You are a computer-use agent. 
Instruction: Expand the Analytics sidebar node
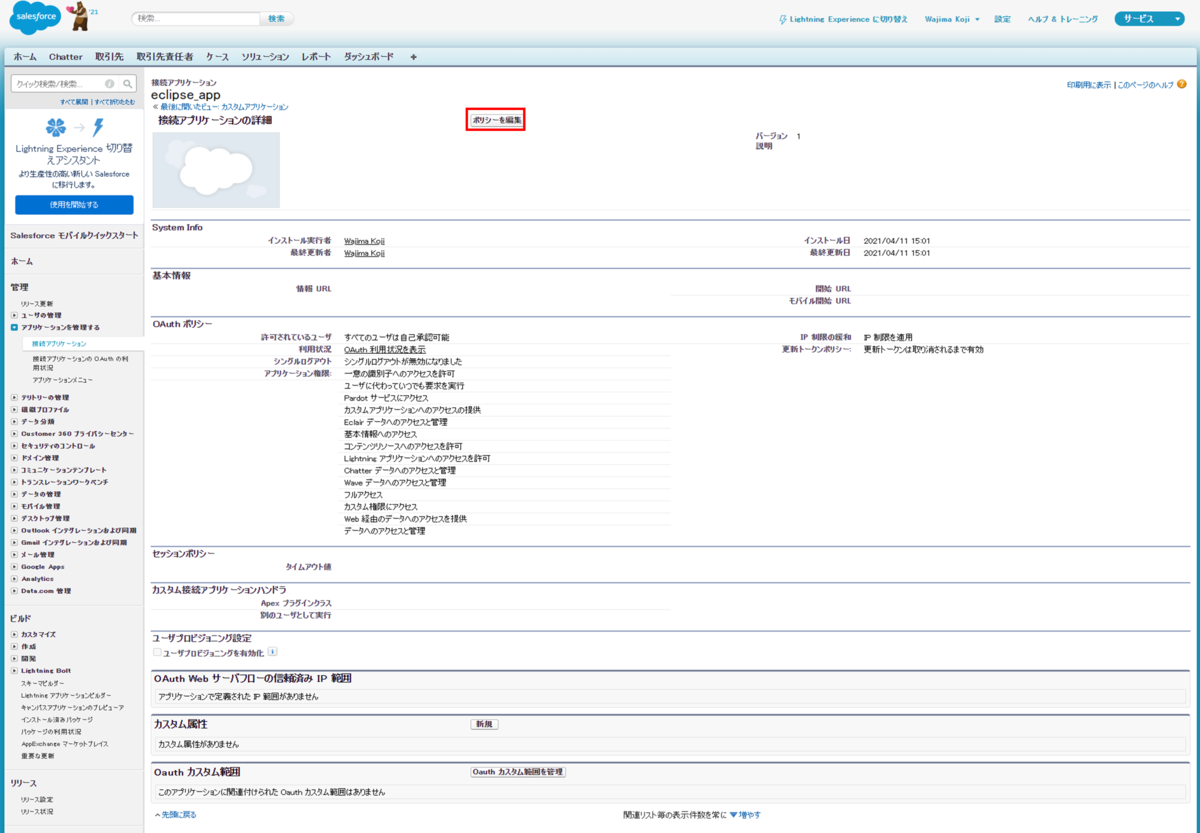(x=14, y=578)
